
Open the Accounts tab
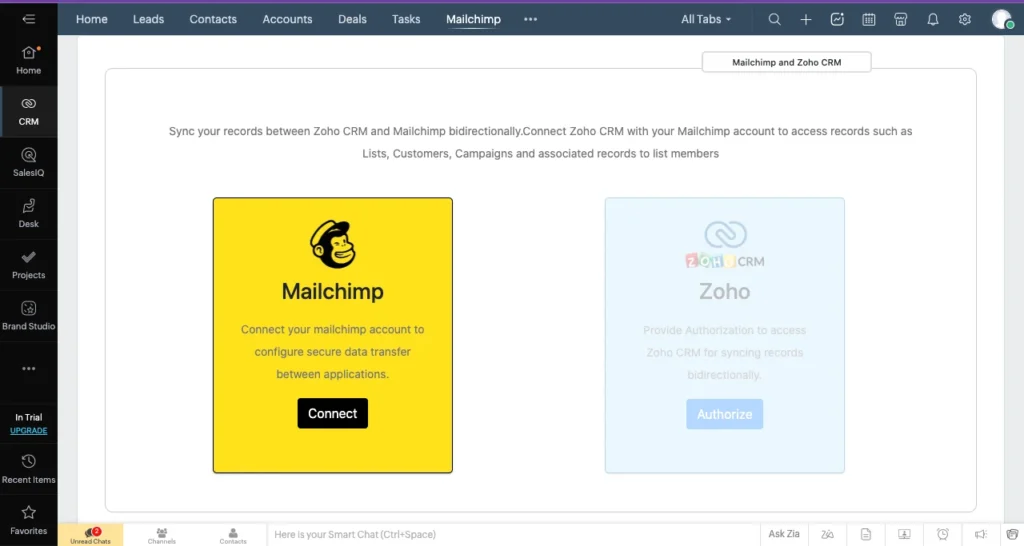[287, 20]
